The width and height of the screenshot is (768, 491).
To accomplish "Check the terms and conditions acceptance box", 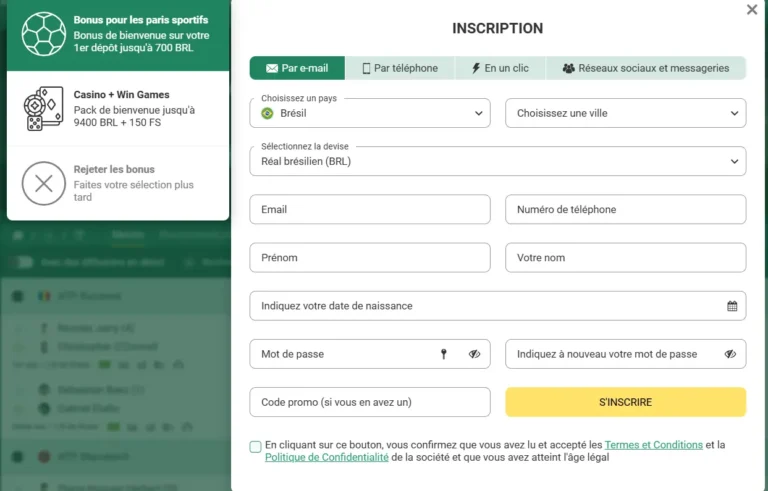I will coord(255,446).
